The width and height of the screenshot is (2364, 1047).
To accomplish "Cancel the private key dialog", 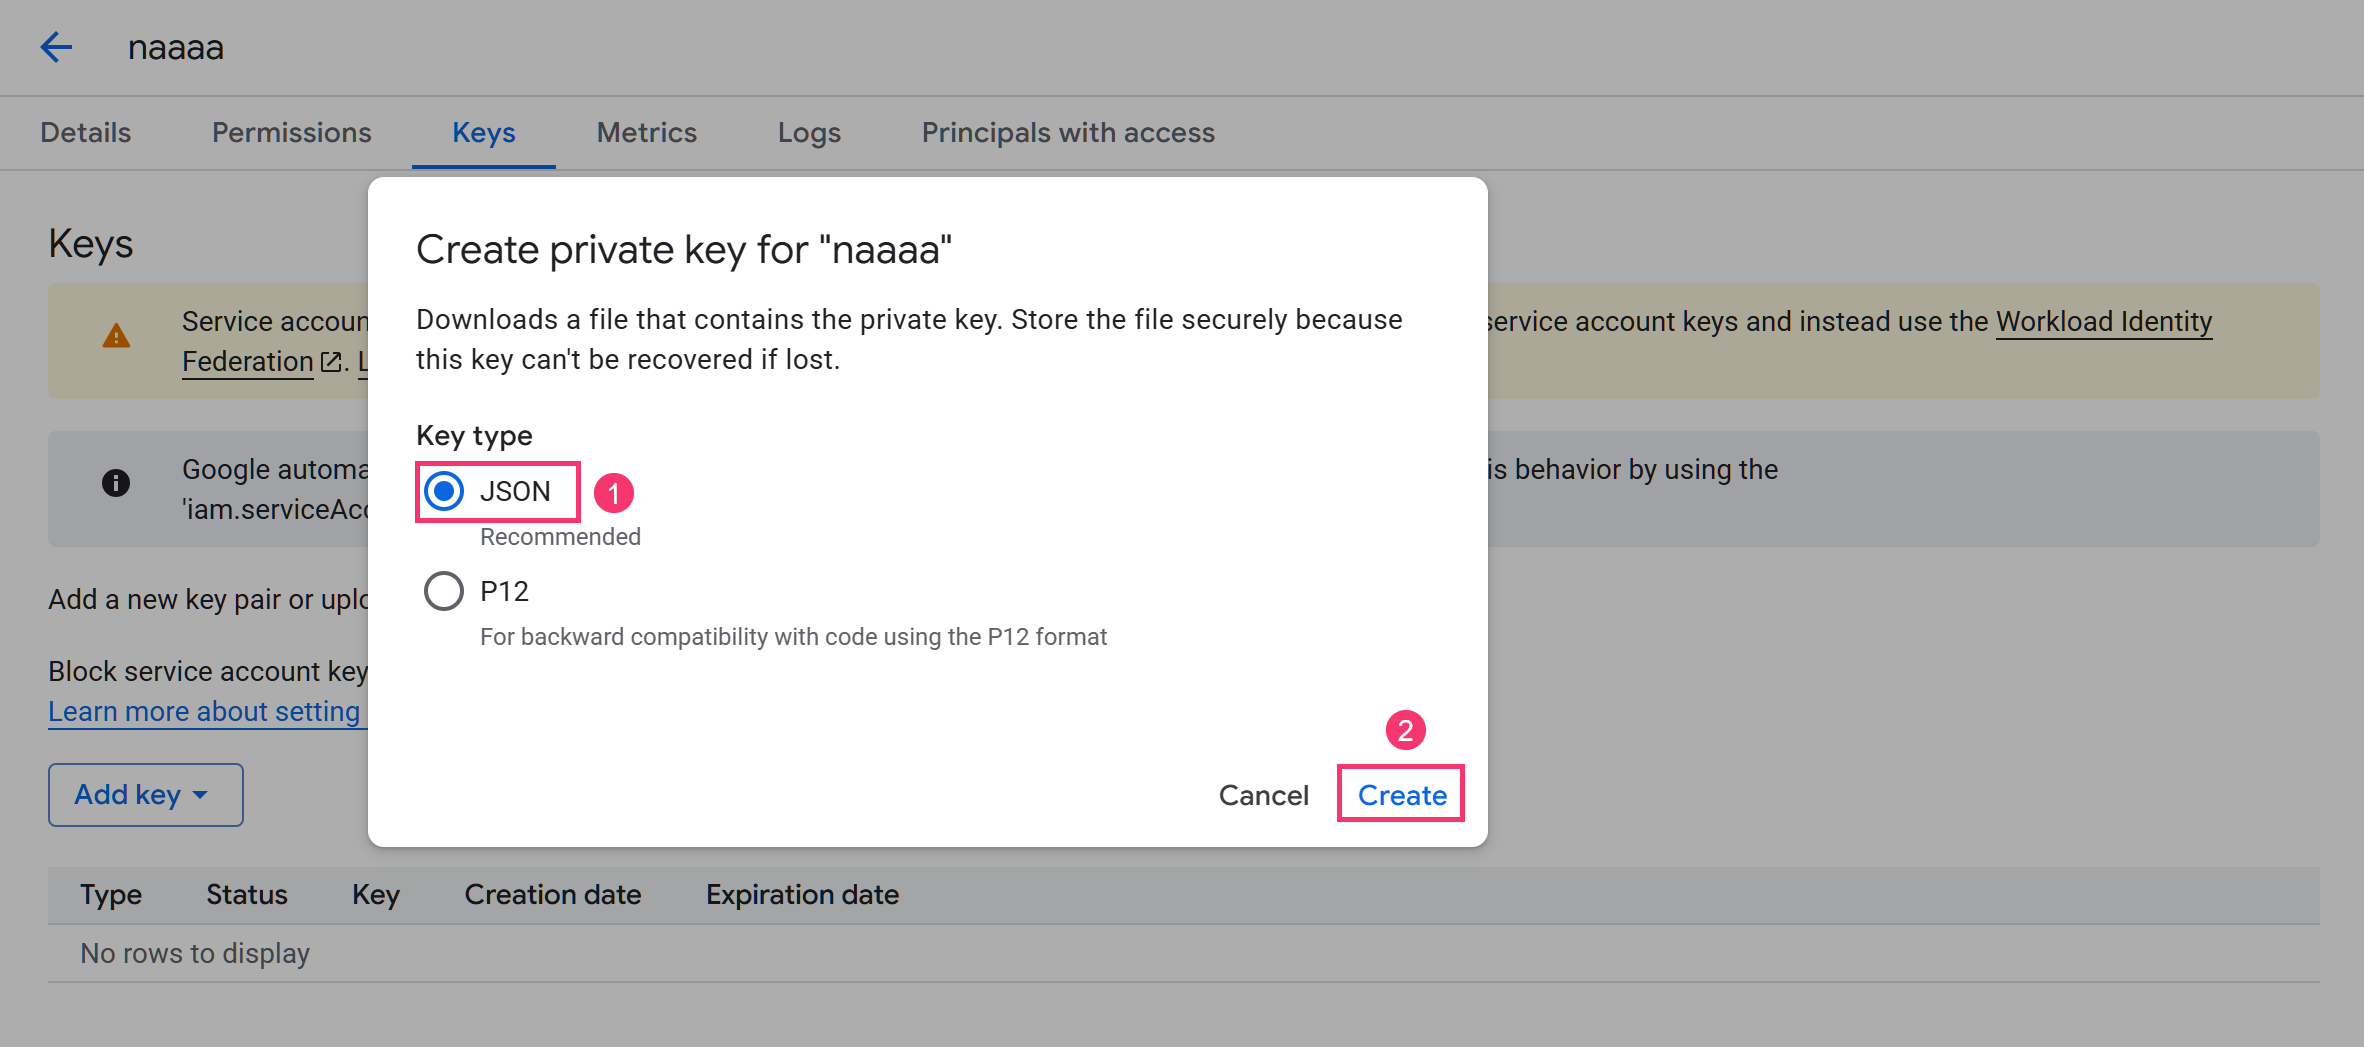I will click(1264, 795).
